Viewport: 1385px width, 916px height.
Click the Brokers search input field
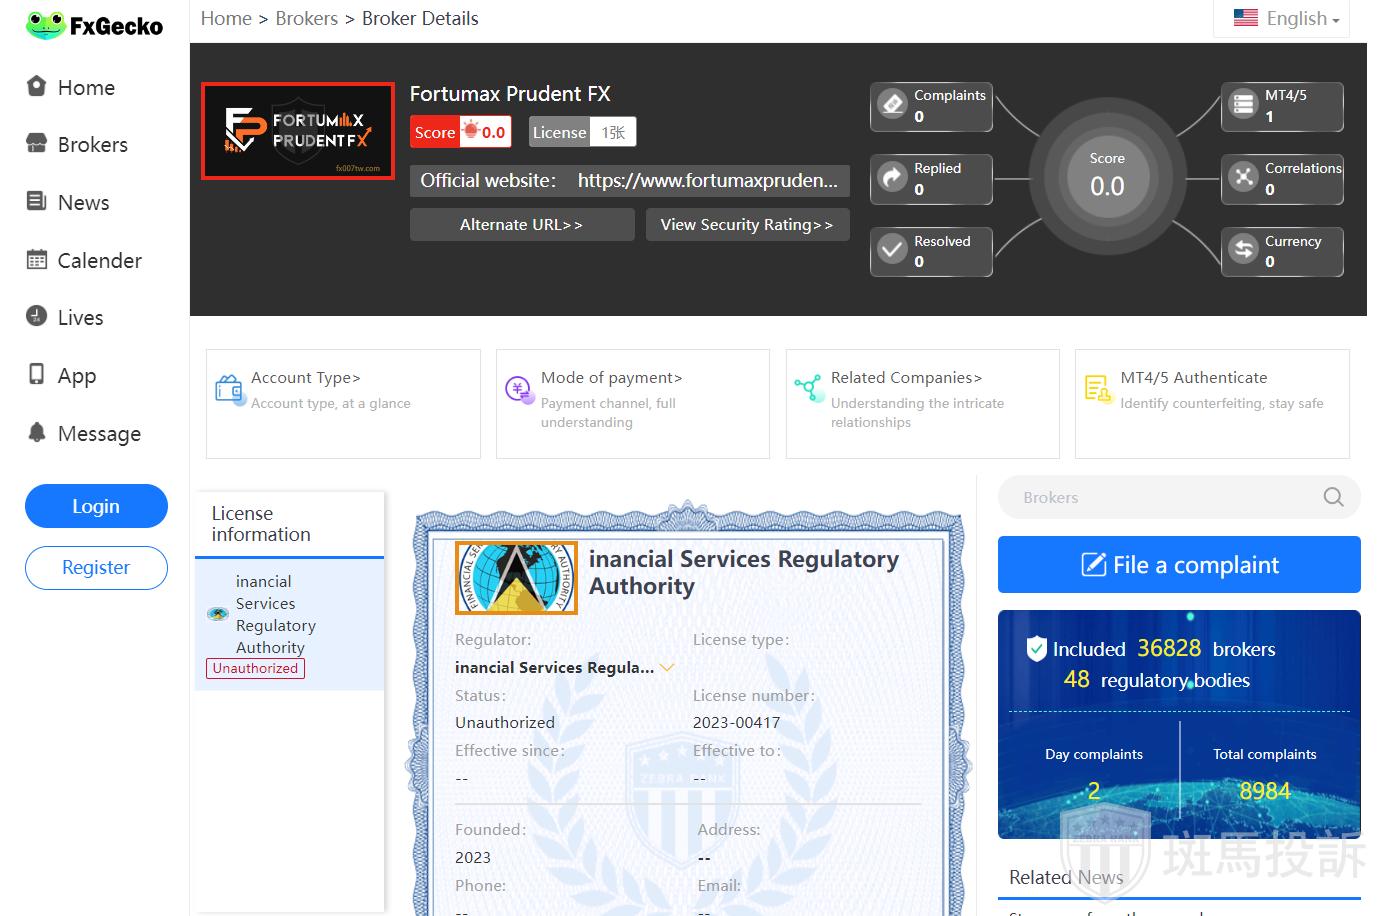(x=1160, y=497)
